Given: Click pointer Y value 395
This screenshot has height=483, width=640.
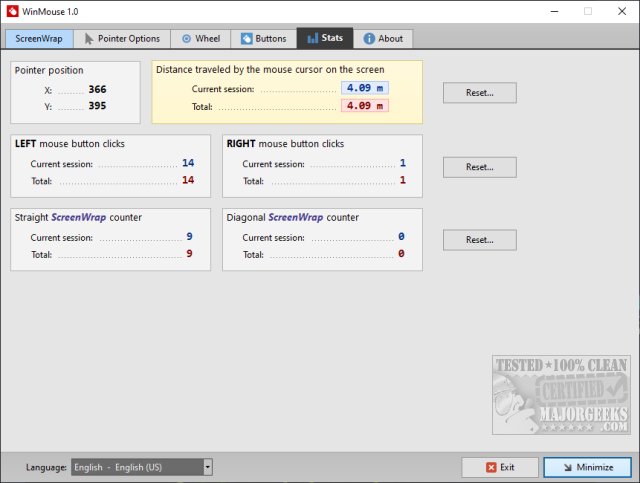Looking at the screenshot, I should point(97,106).
